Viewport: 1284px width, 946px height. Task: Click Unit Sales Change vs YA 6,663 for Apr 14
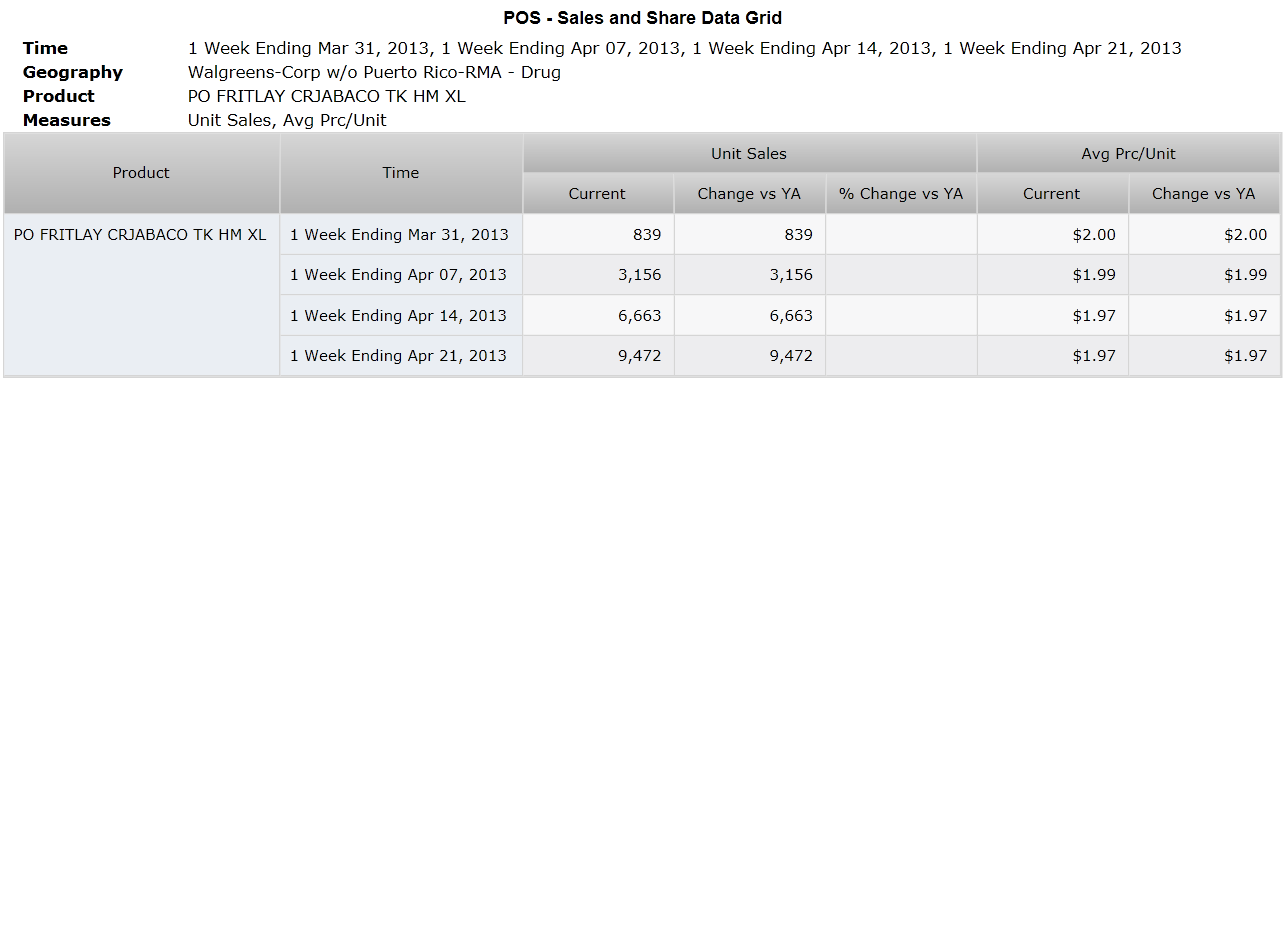750,315
